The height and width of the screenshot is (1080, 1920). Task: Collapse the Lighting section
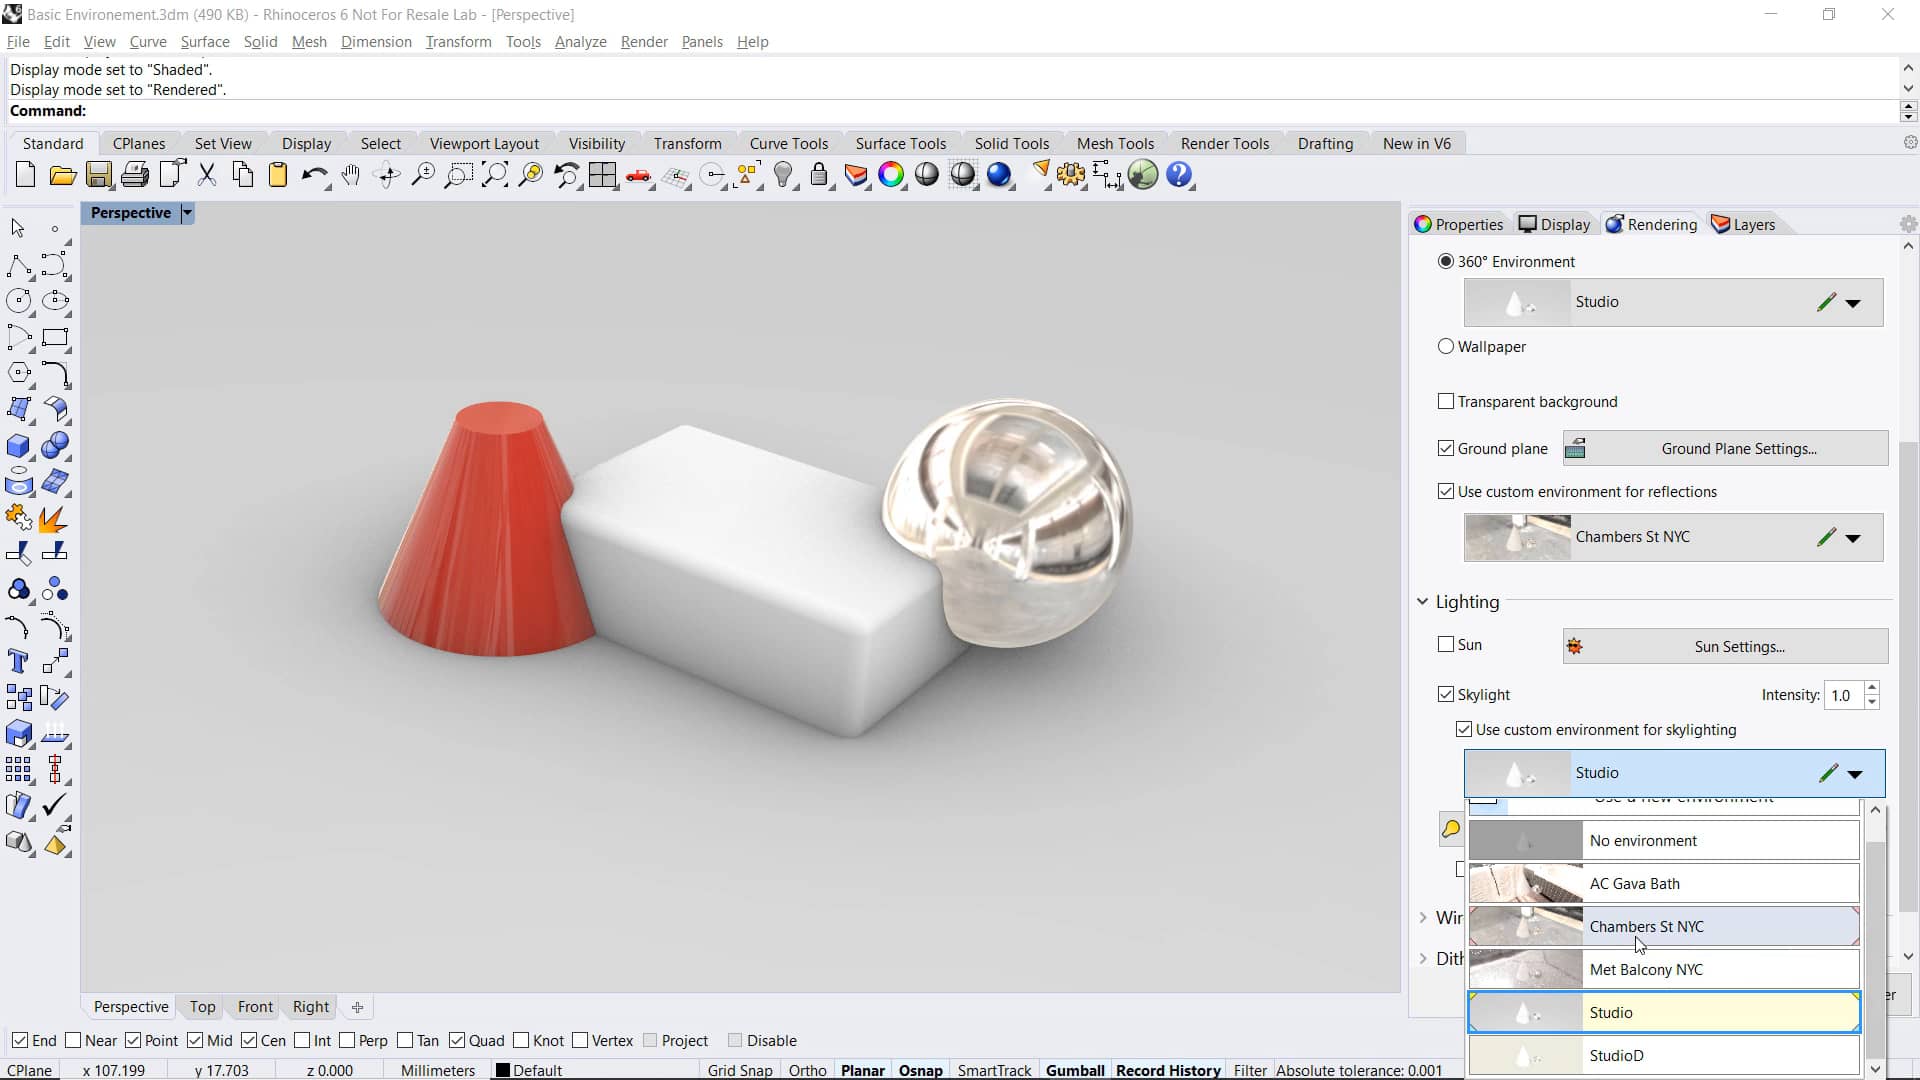click(x=1423, y=601)
